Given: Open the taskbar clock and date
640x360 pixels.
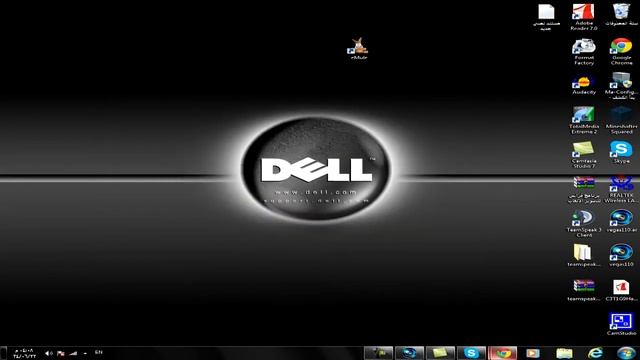Looking at the screenshot, I should click(24, 353).
